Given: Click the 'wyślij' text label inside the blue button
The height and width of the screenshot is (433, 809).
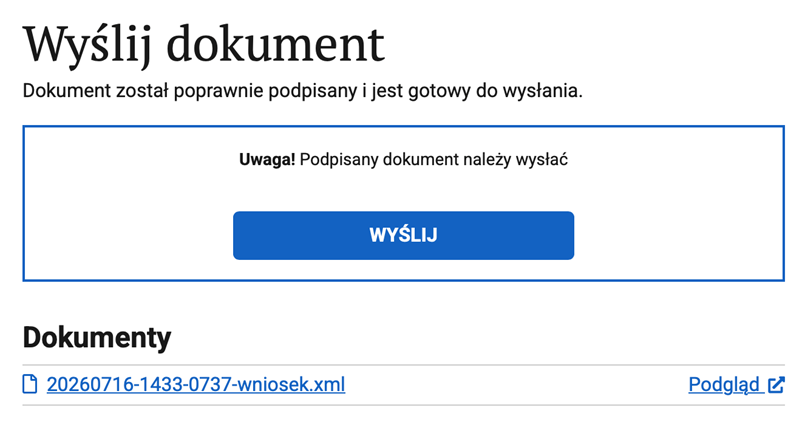Looking at the screenshot, I should point(403,235).
